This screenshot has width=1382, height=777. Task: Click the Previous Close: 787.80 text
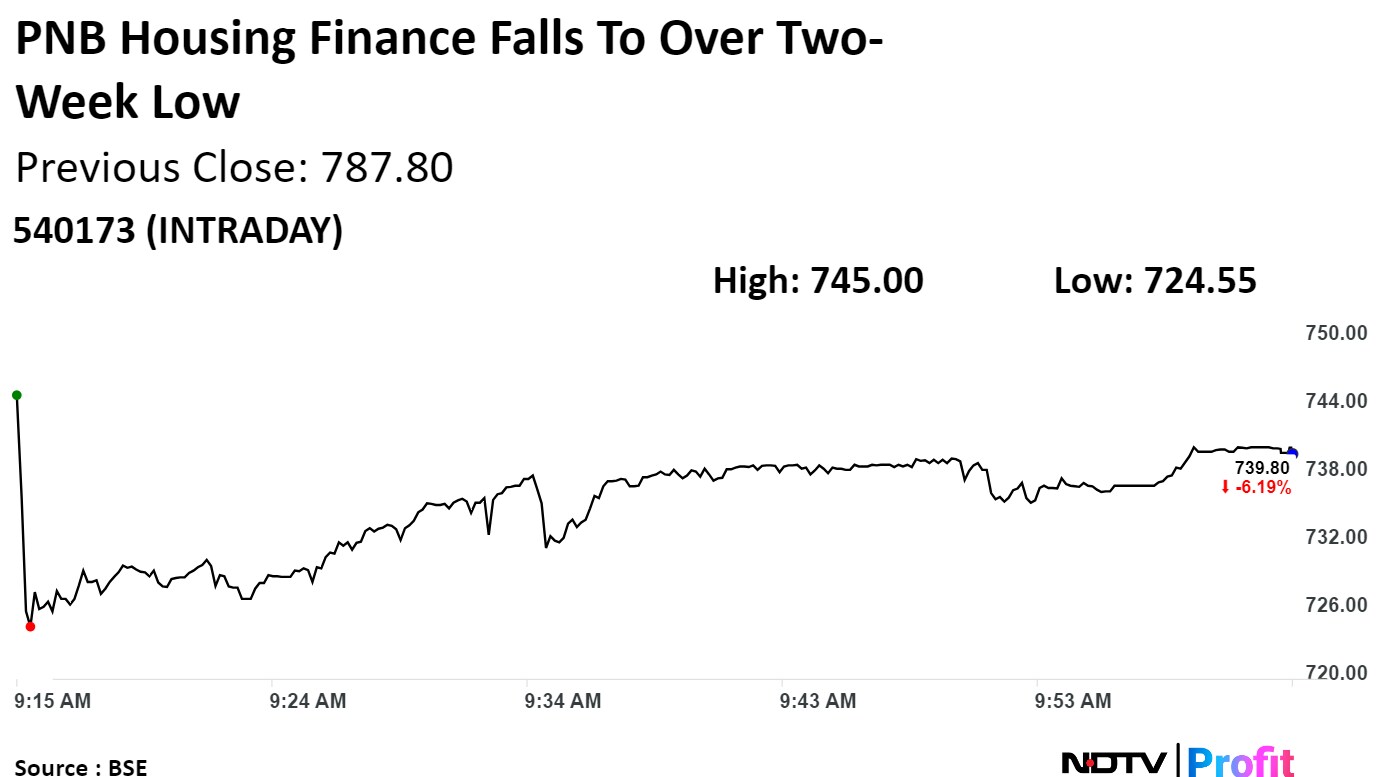pos(234,168)
